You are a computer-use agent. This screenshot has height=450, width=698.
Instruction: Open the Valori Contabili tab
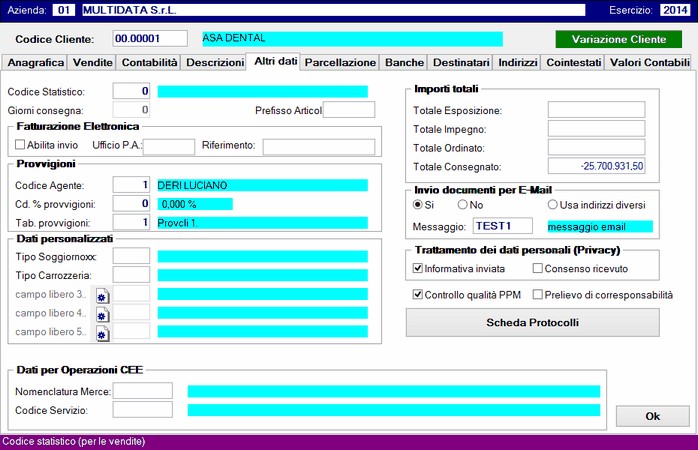[x=649, y=62]
